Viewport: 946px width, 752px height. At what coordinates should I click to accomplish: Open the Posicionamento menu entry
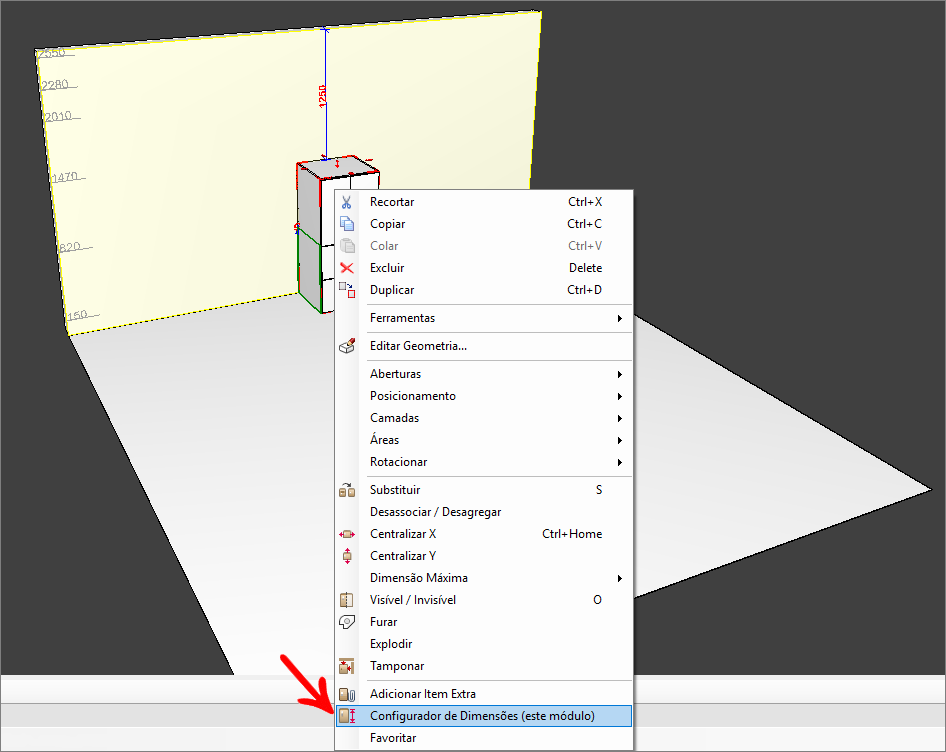click(484, 396)
